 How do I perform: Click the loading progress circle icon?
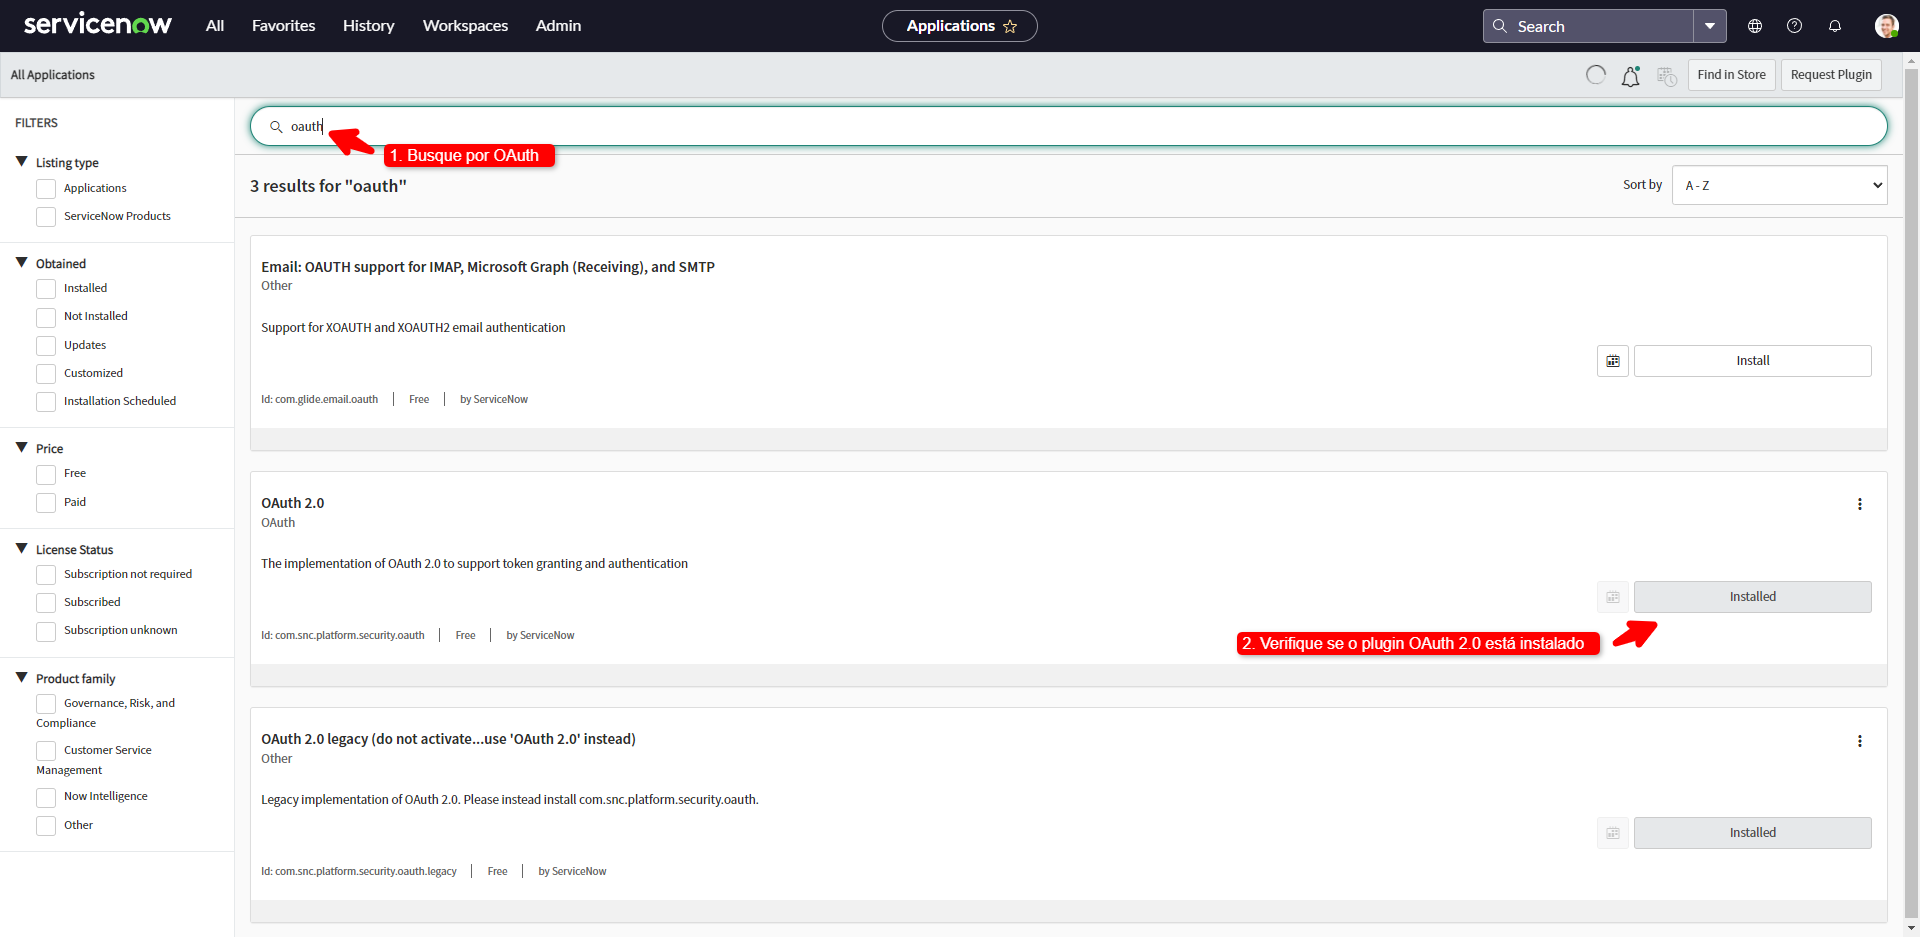coord(1596,75)
